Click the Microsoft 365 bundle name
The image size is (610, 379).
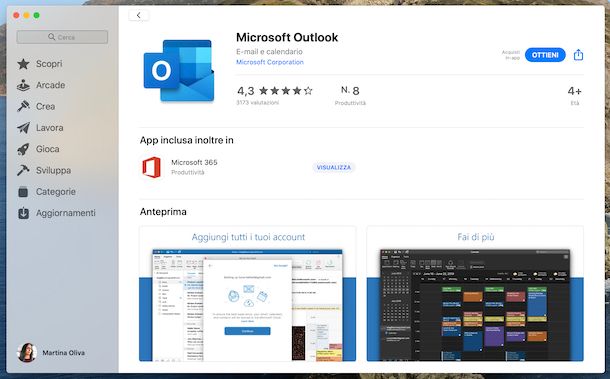[x=194, y=162]
